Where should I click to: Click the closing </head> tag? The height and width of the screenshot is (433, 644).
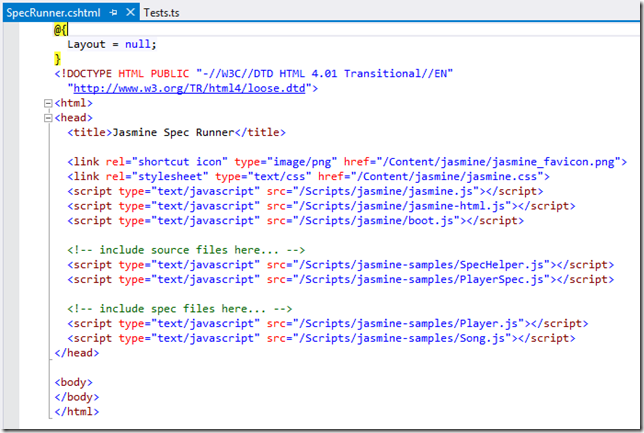tap(77, 353)
